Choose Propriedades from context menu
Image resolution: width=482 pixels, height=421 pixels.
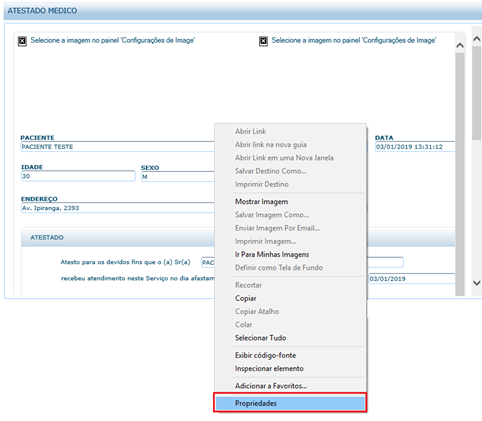290,403
